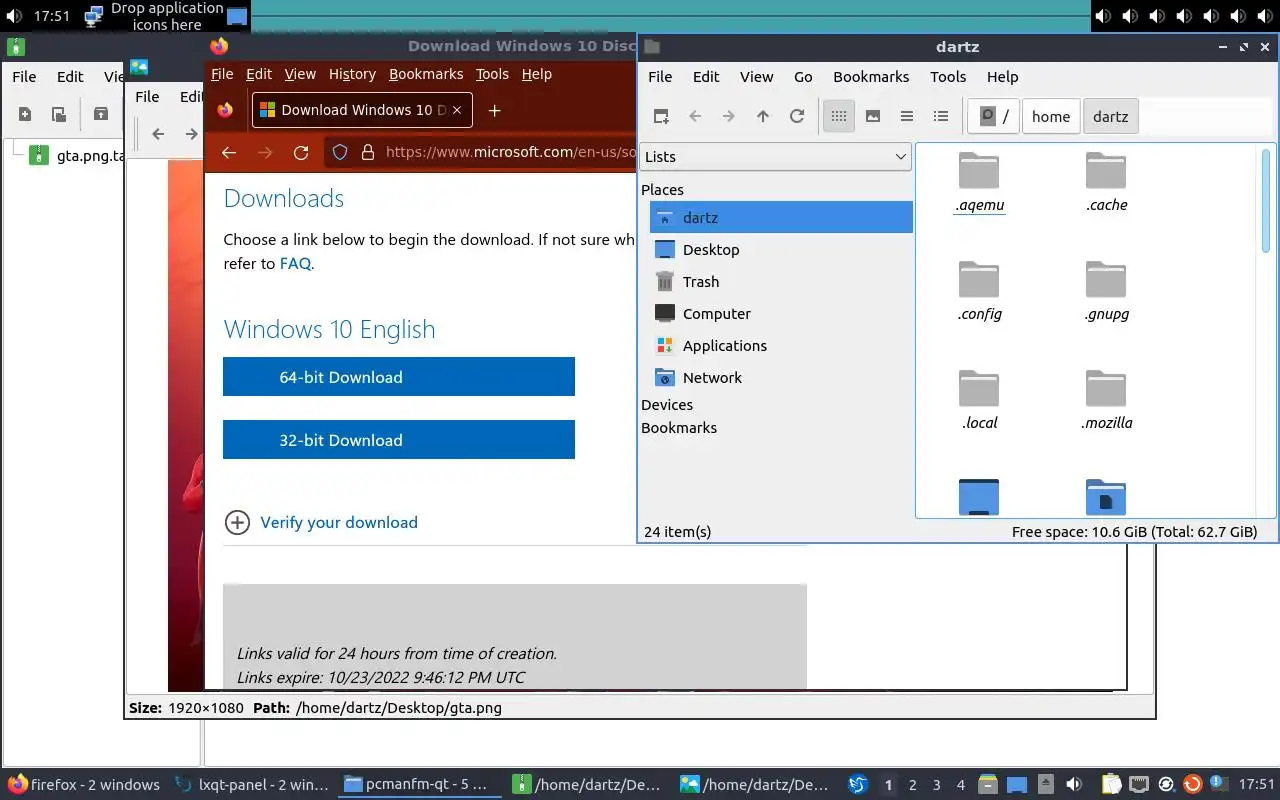The height and width of the screenshot is (800, 1280).
Task: Expand 'Verify your download' section
Action: (321, 522)
